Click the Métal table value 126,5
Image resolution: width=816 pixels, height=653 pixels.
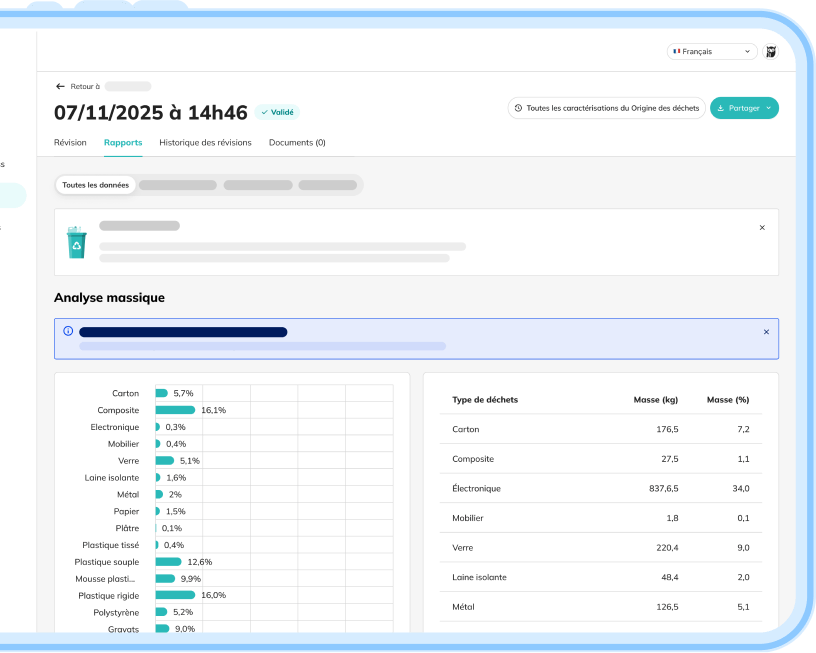(x=667, y=607)
